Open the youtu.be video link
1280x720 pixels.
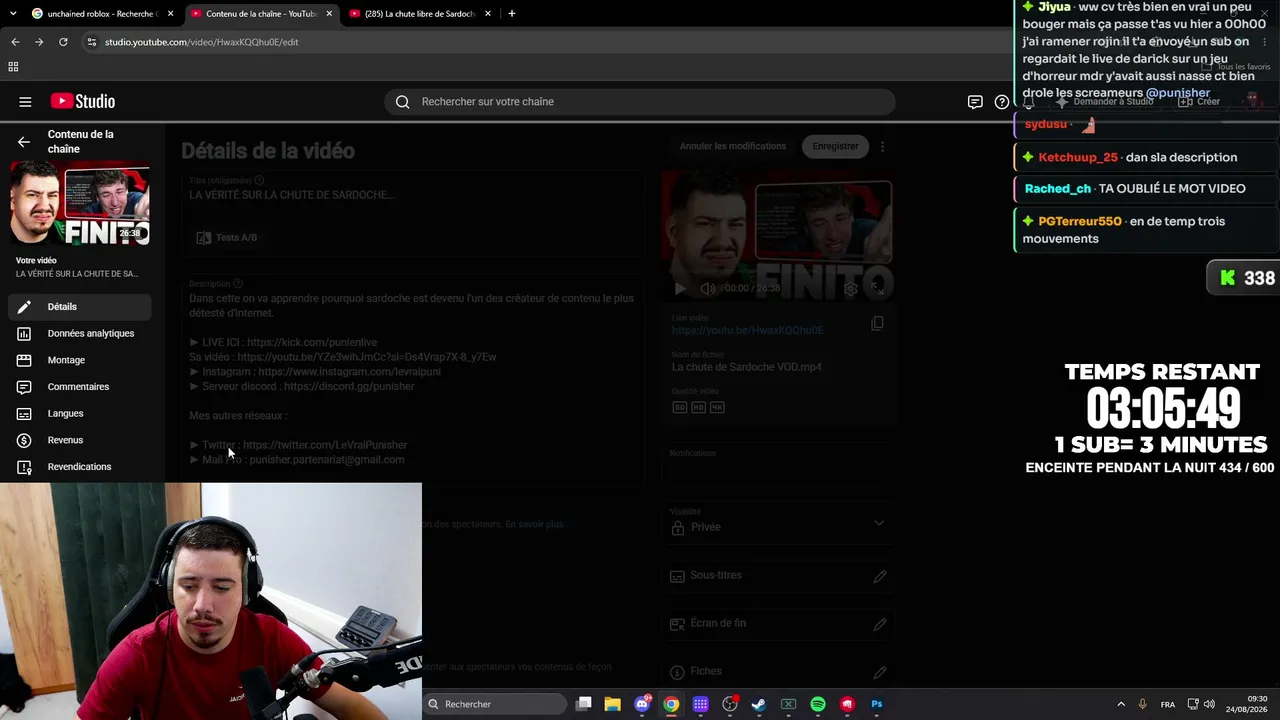click(747, 330)
